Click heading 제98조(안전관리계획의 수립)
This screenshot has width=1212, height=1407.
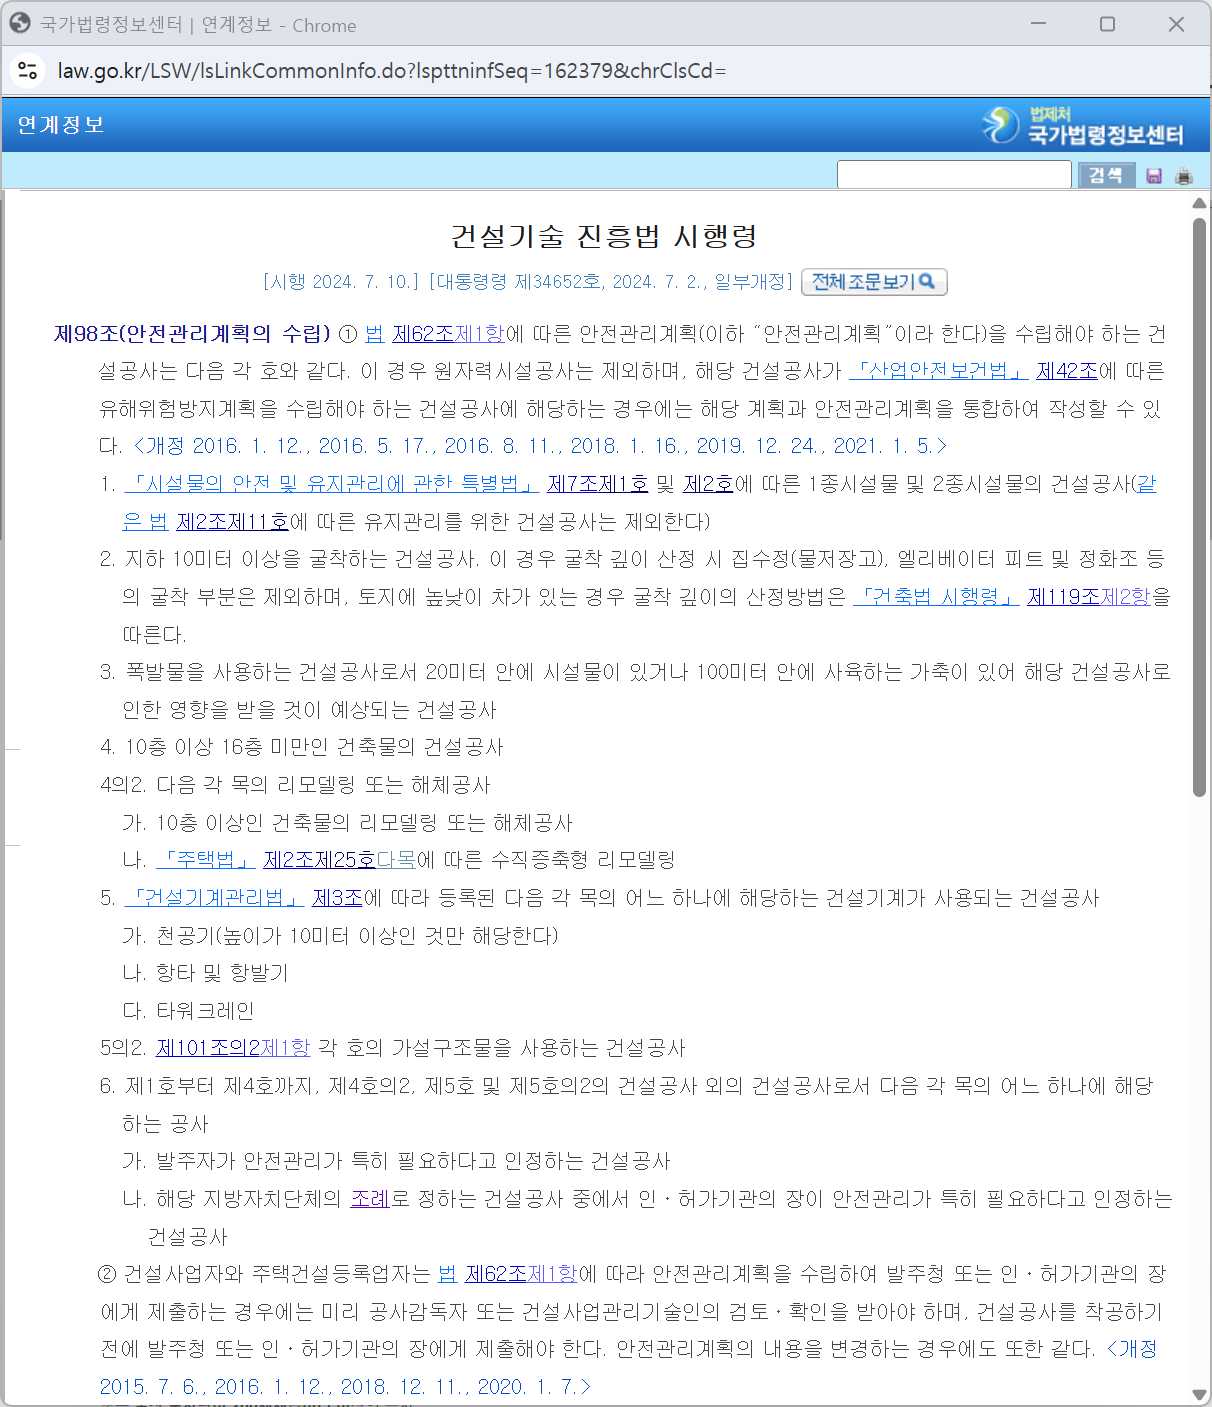[192, 334]
